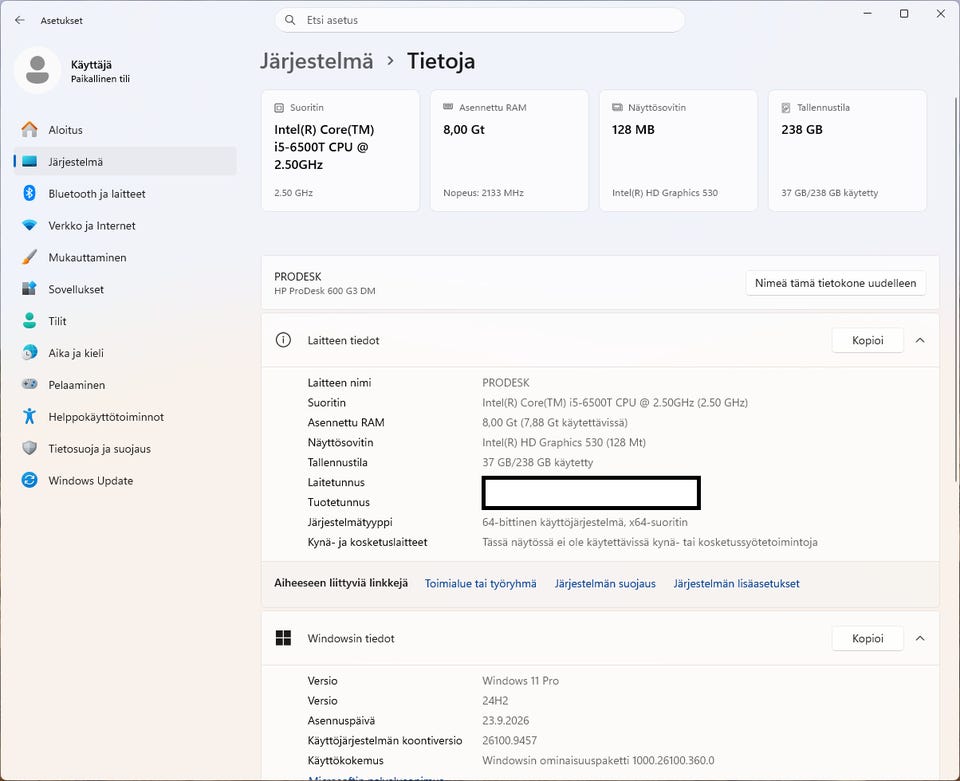Click the Windows 11 Pro value
The height and width of the screenshot is (781, 960).
[x=520, y=681]
